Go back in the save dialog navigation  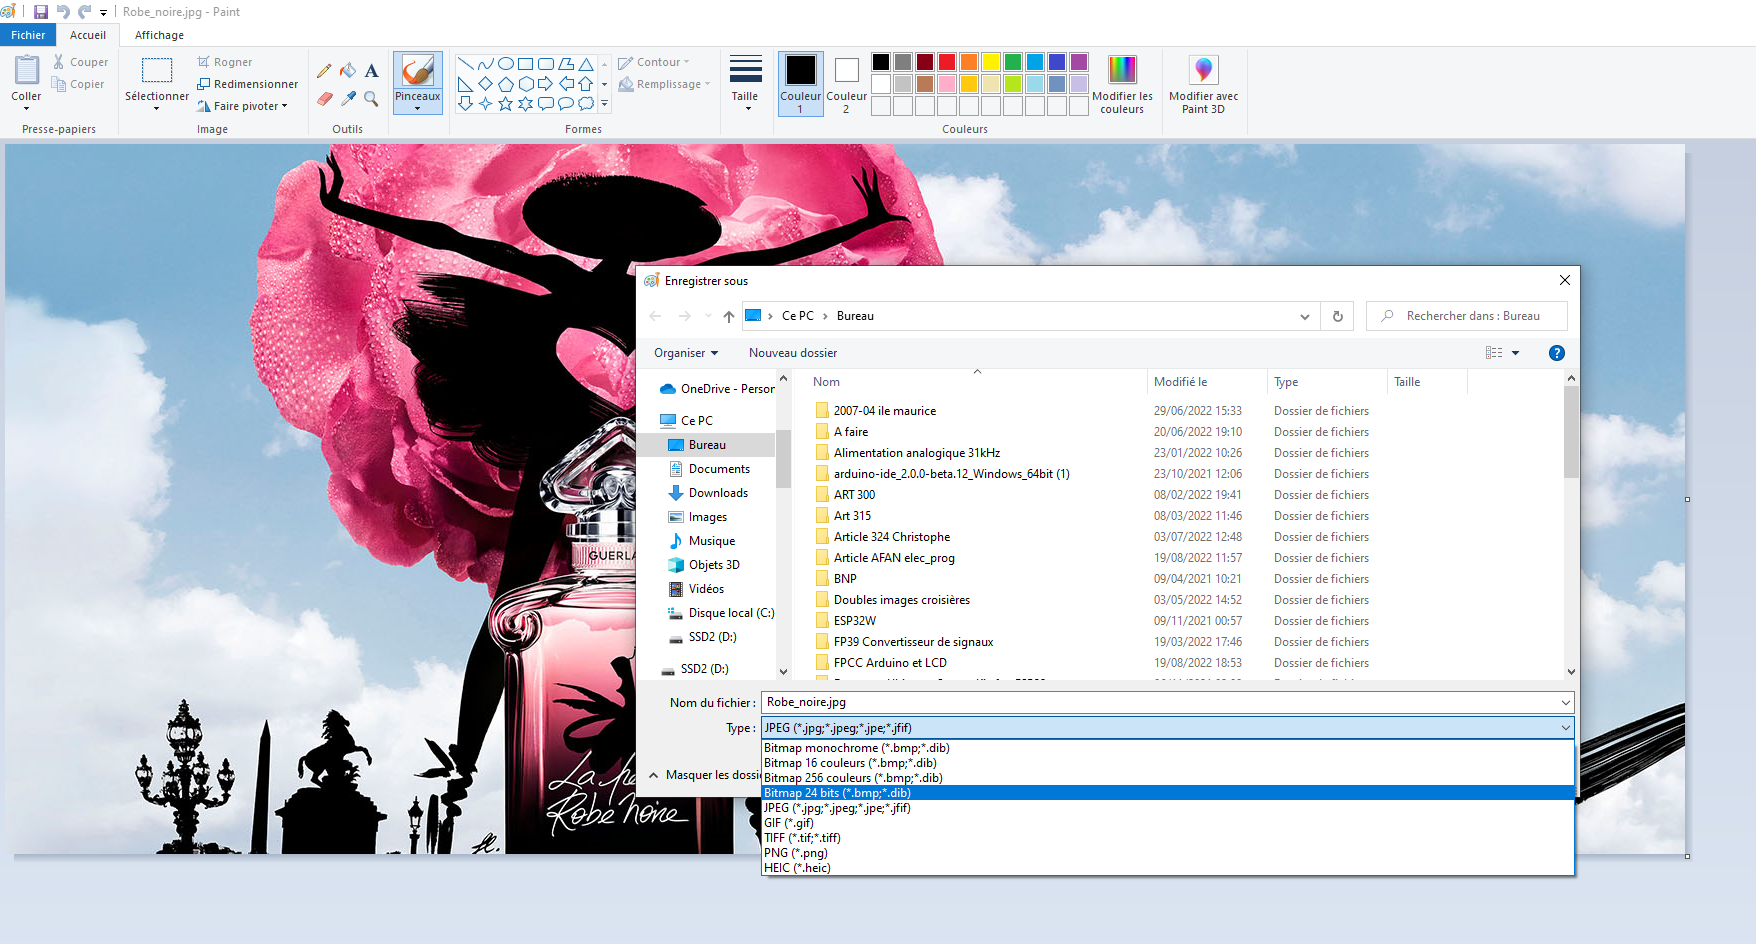tap(655, 316)
